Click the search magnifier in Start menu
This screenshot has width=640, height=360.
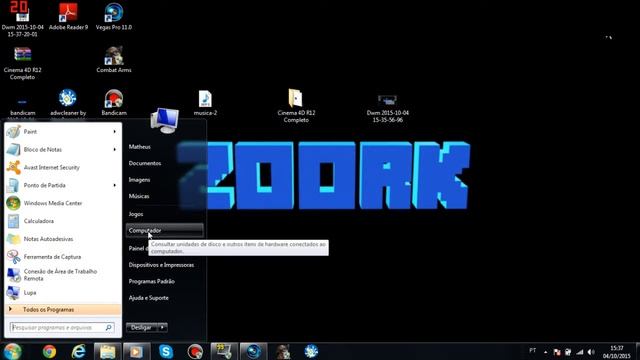(109, 327)
